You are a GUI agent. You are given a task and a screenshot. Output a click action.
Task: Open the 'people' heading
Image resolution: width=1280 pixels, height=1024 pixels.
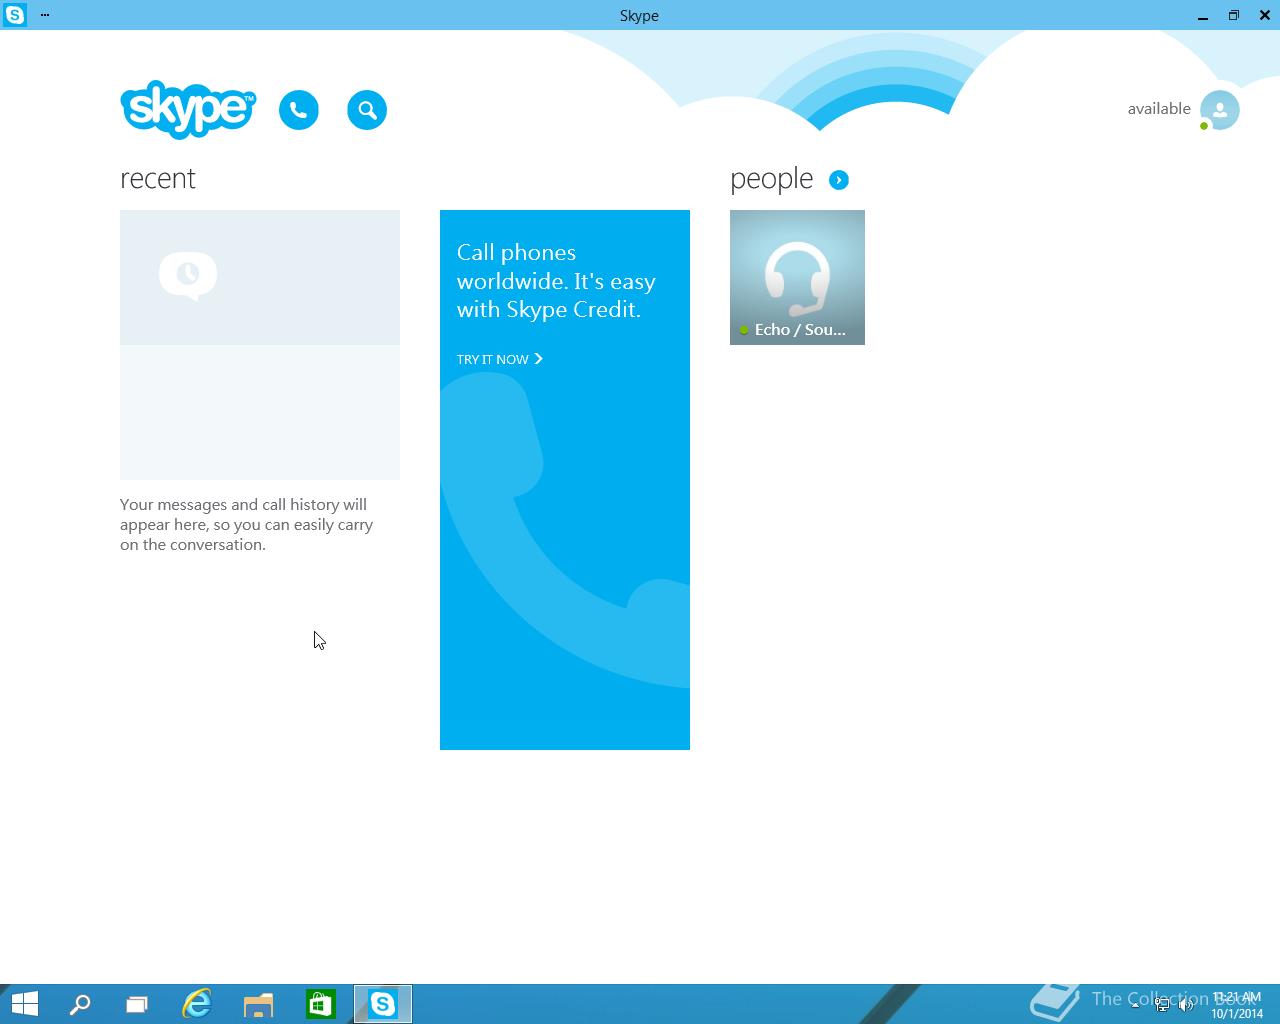[x=771, y=179]
